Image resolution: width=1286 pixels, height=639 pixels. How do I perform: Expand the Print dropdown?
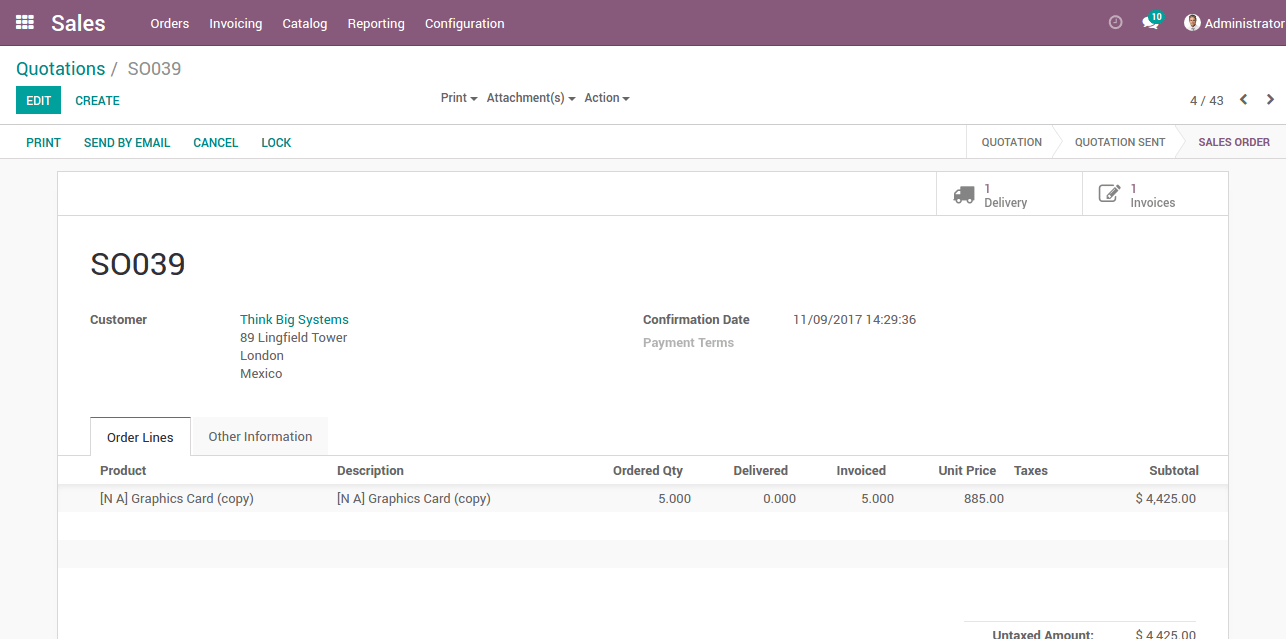click(459, 98)
